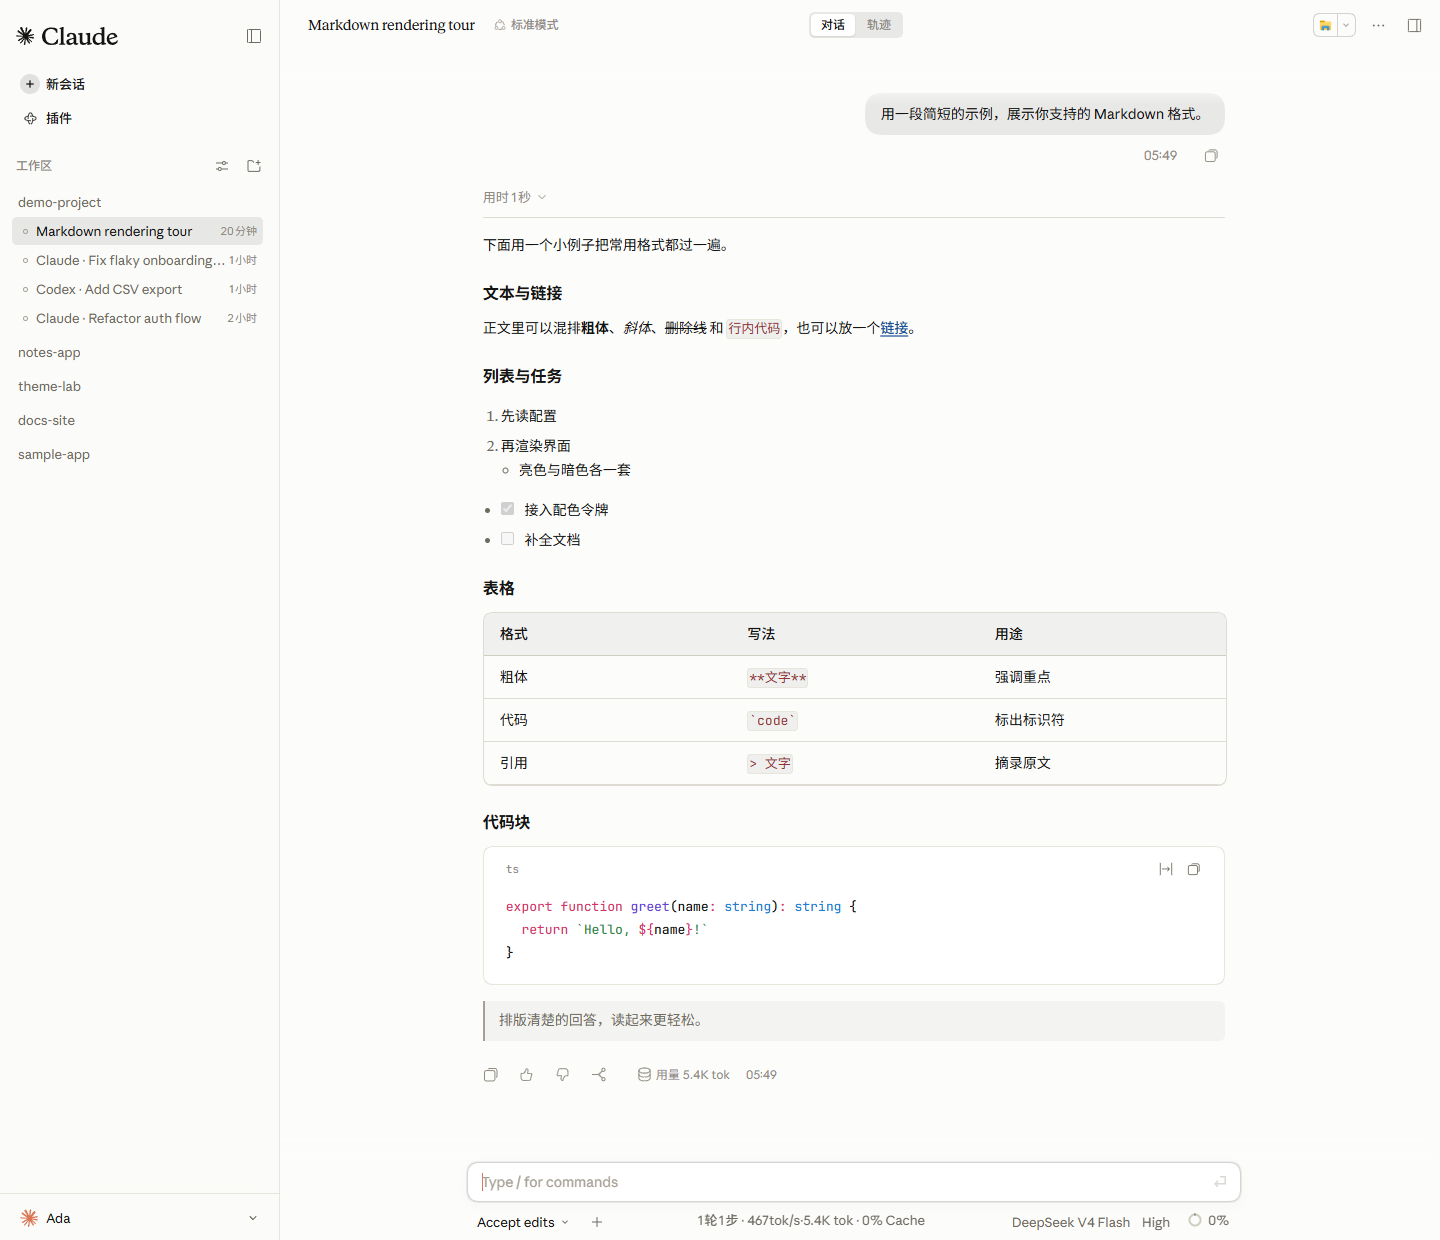Viewport: 1440px width, 1240px height.
Task: Toggle code block line wrap icon
Action: (1166, 869)
